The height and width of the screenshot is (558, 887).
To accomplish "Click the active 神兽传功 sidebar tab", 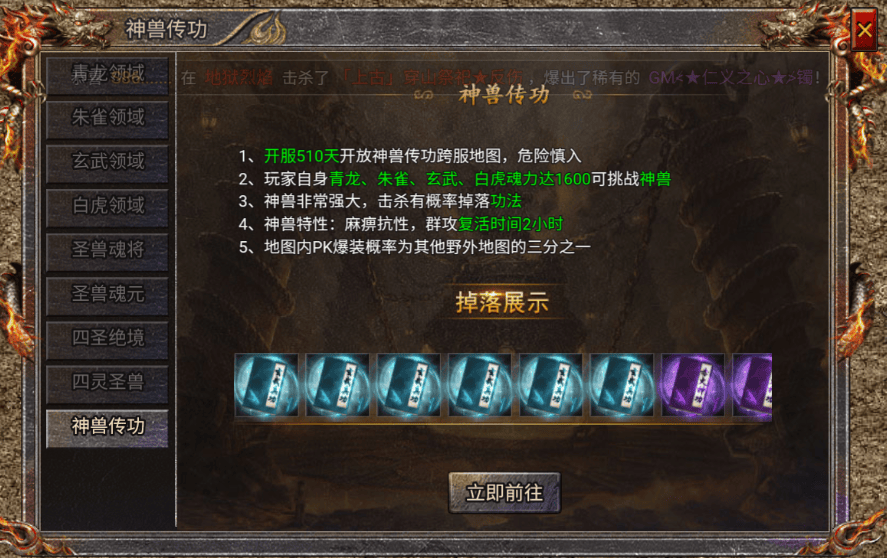I will (107, 427).
